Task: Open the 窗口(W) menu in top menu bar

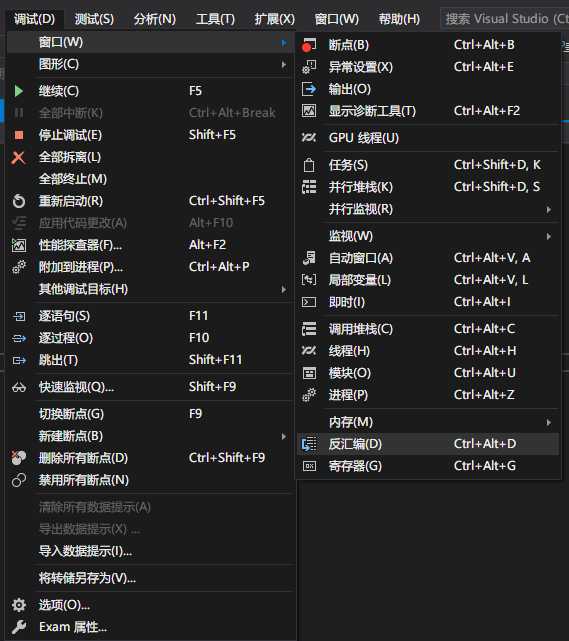Action: point(337,19)
